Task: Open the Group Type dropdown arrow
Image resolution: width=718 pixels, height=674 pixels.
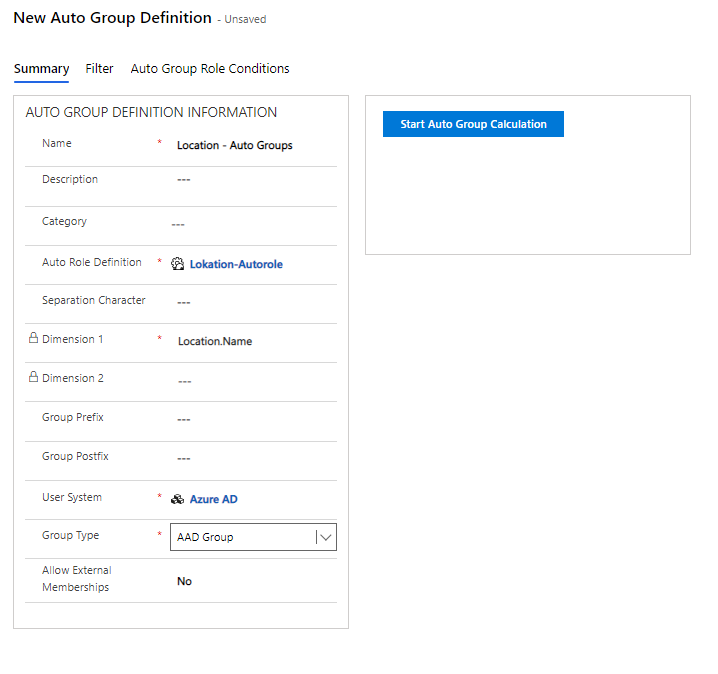Action: [325, 537]
